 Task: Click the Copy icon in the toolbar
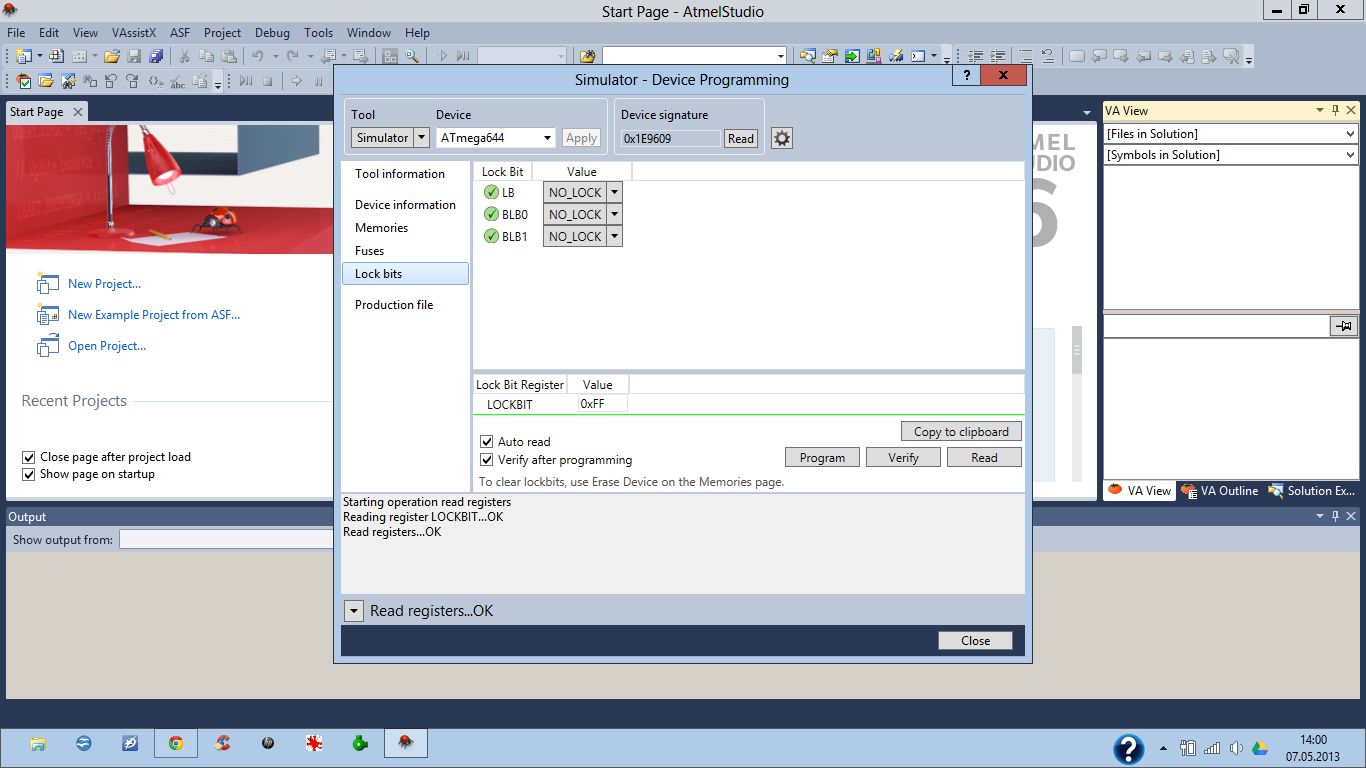click(206, 56)
